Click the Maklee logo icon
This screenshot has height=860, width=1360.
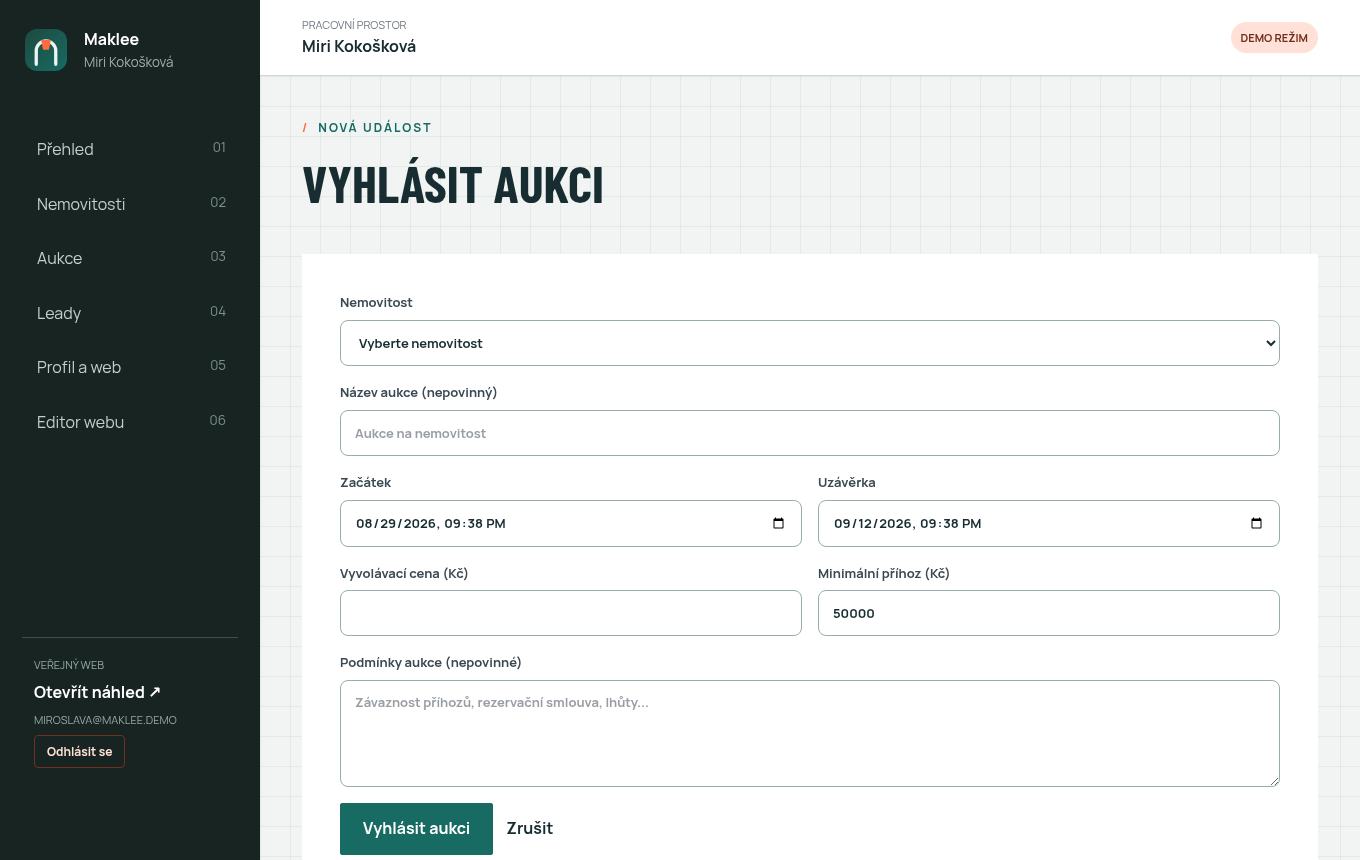[46, 50]
